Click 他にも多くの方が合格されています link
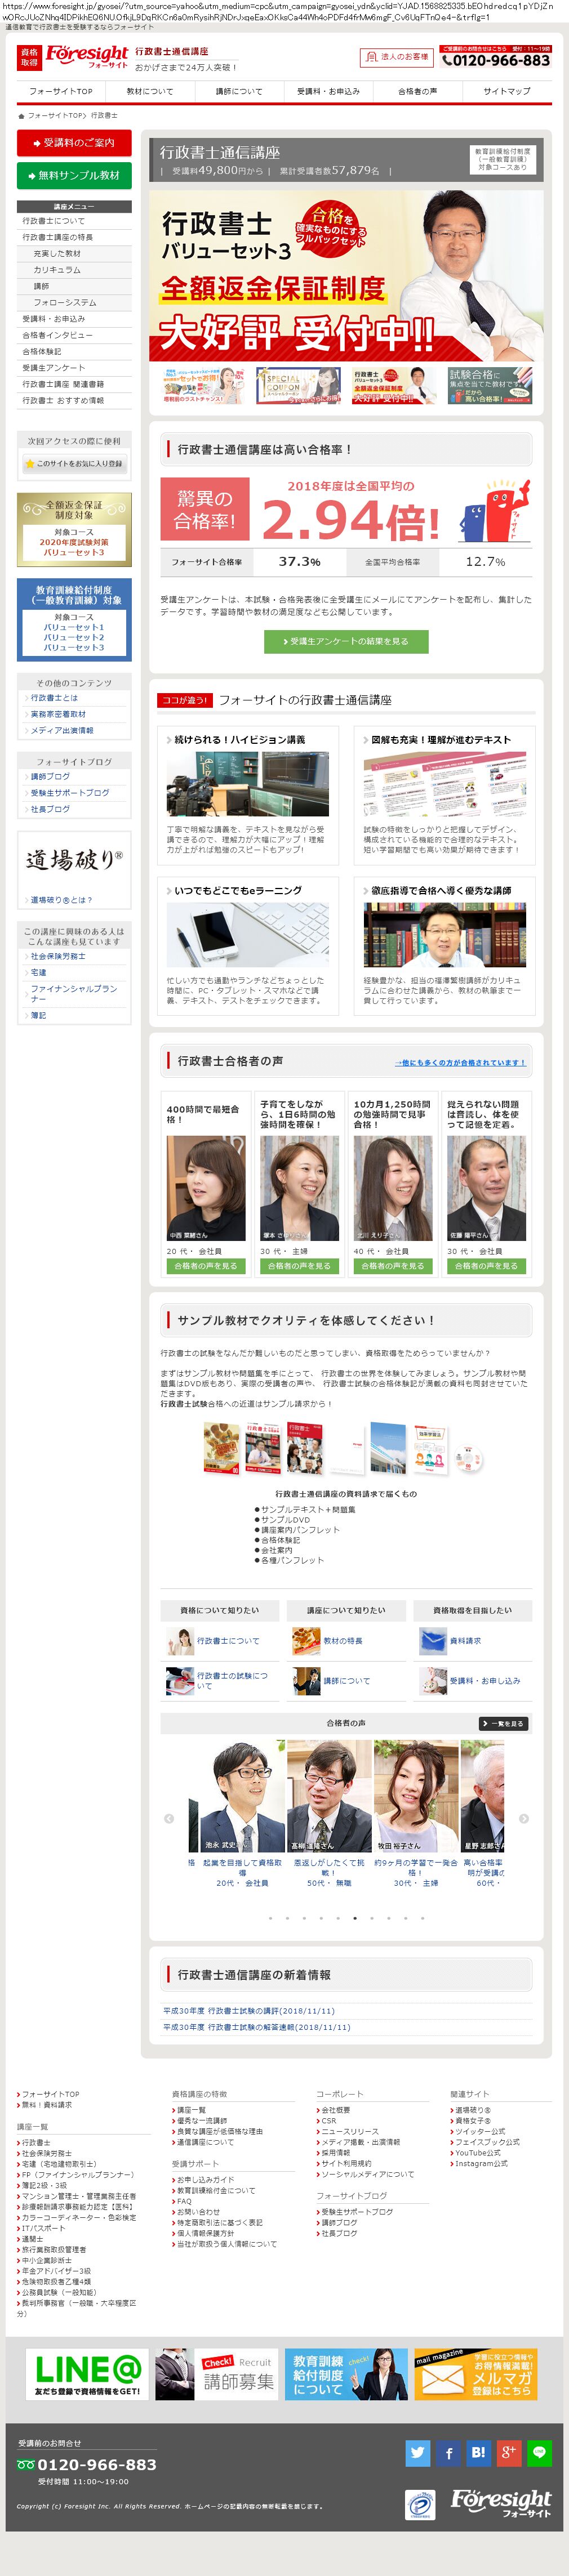 460,1062
